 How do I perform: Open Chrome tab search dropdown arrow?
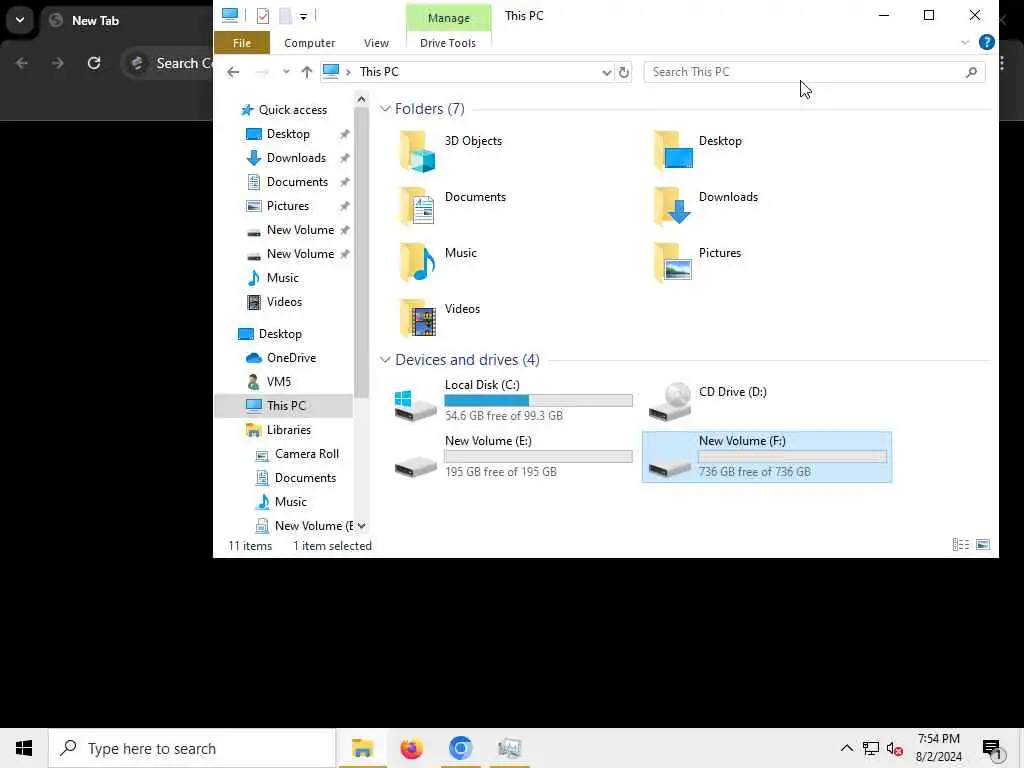[20, 20]
